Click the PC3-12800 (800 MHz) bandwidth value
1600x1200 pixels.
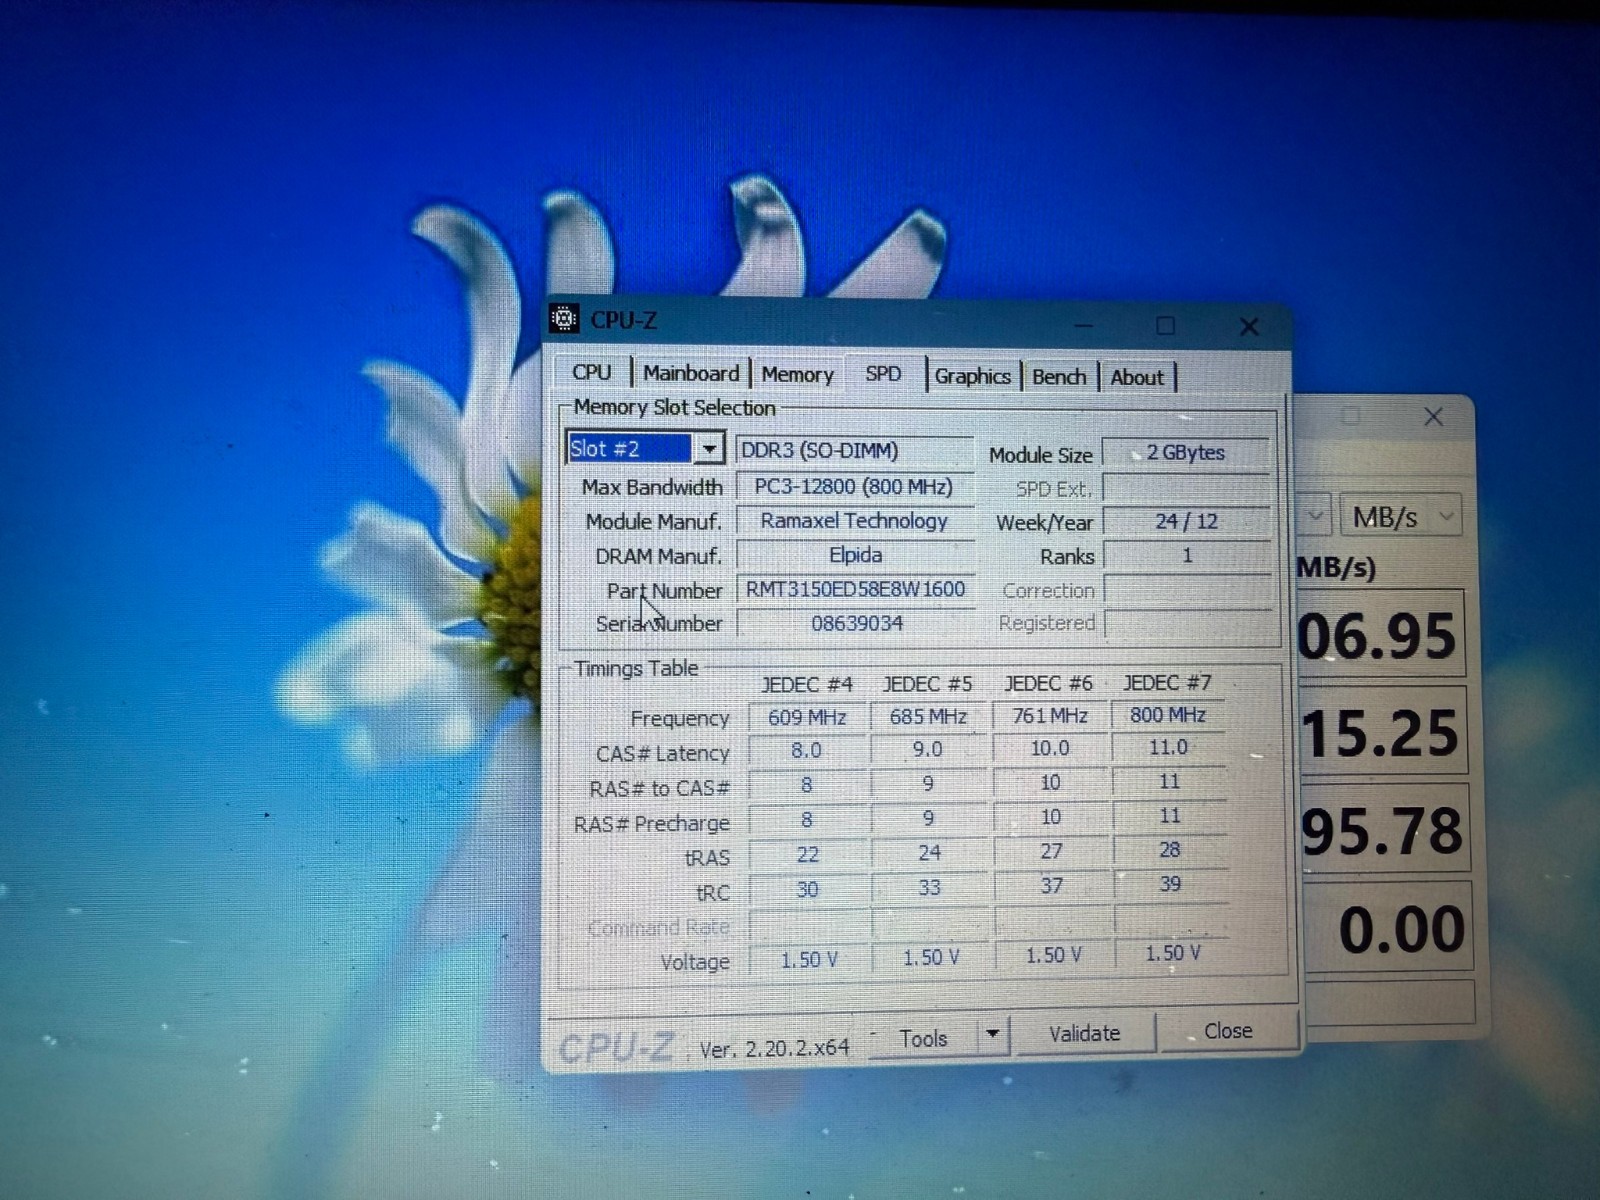pos(855,486)
